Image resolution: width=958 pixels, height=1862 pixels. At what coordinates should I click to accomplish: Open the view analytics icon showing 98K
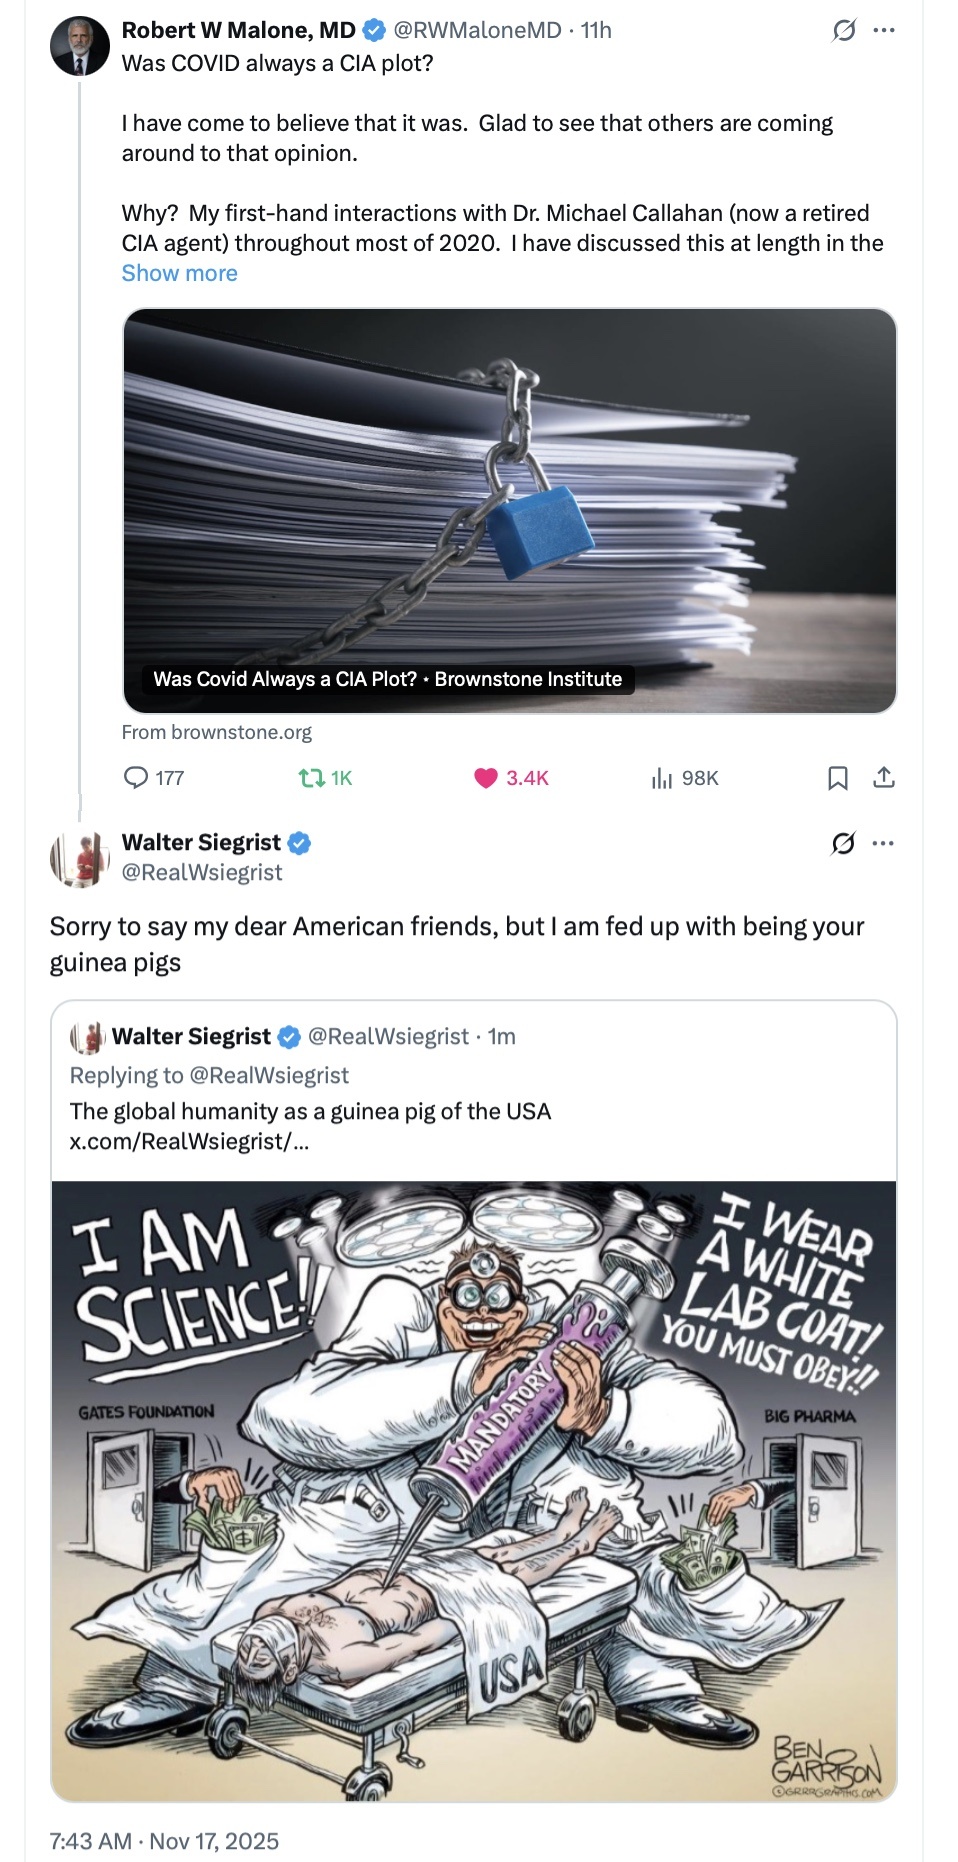point(662,777)
